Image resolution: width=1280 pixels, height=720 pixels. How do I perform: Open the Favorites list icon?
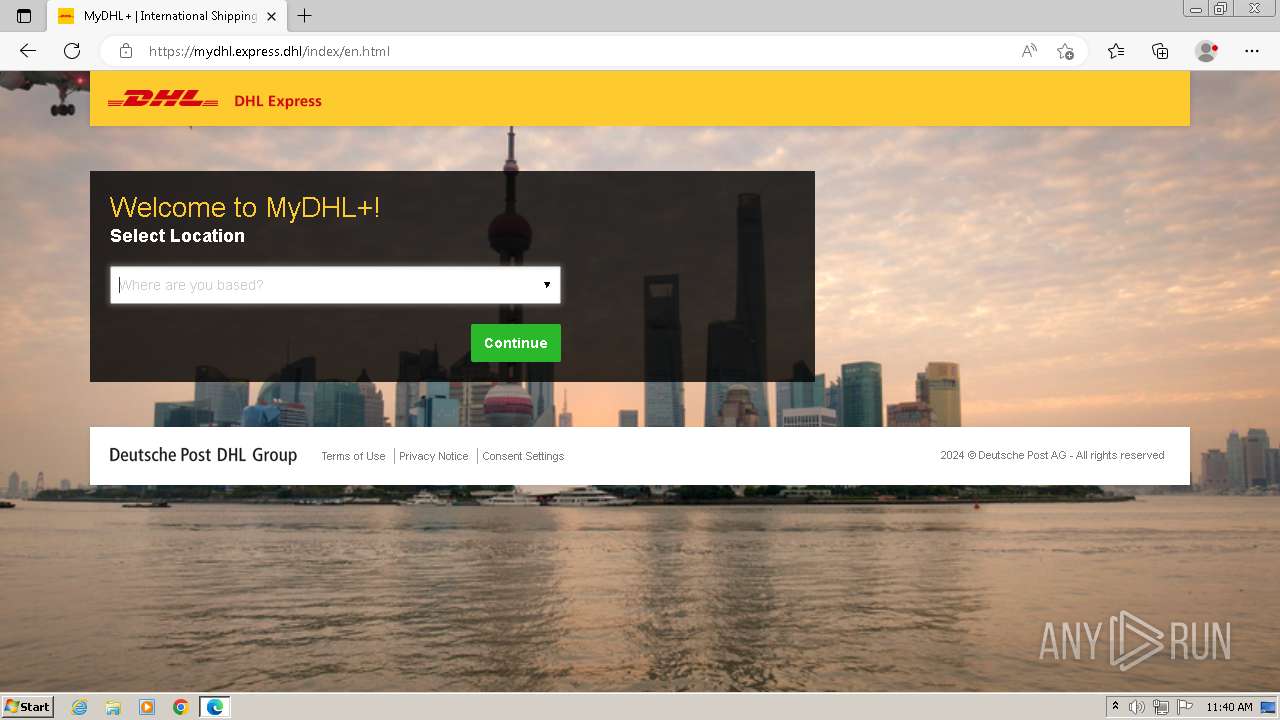tap(1116, 51)
